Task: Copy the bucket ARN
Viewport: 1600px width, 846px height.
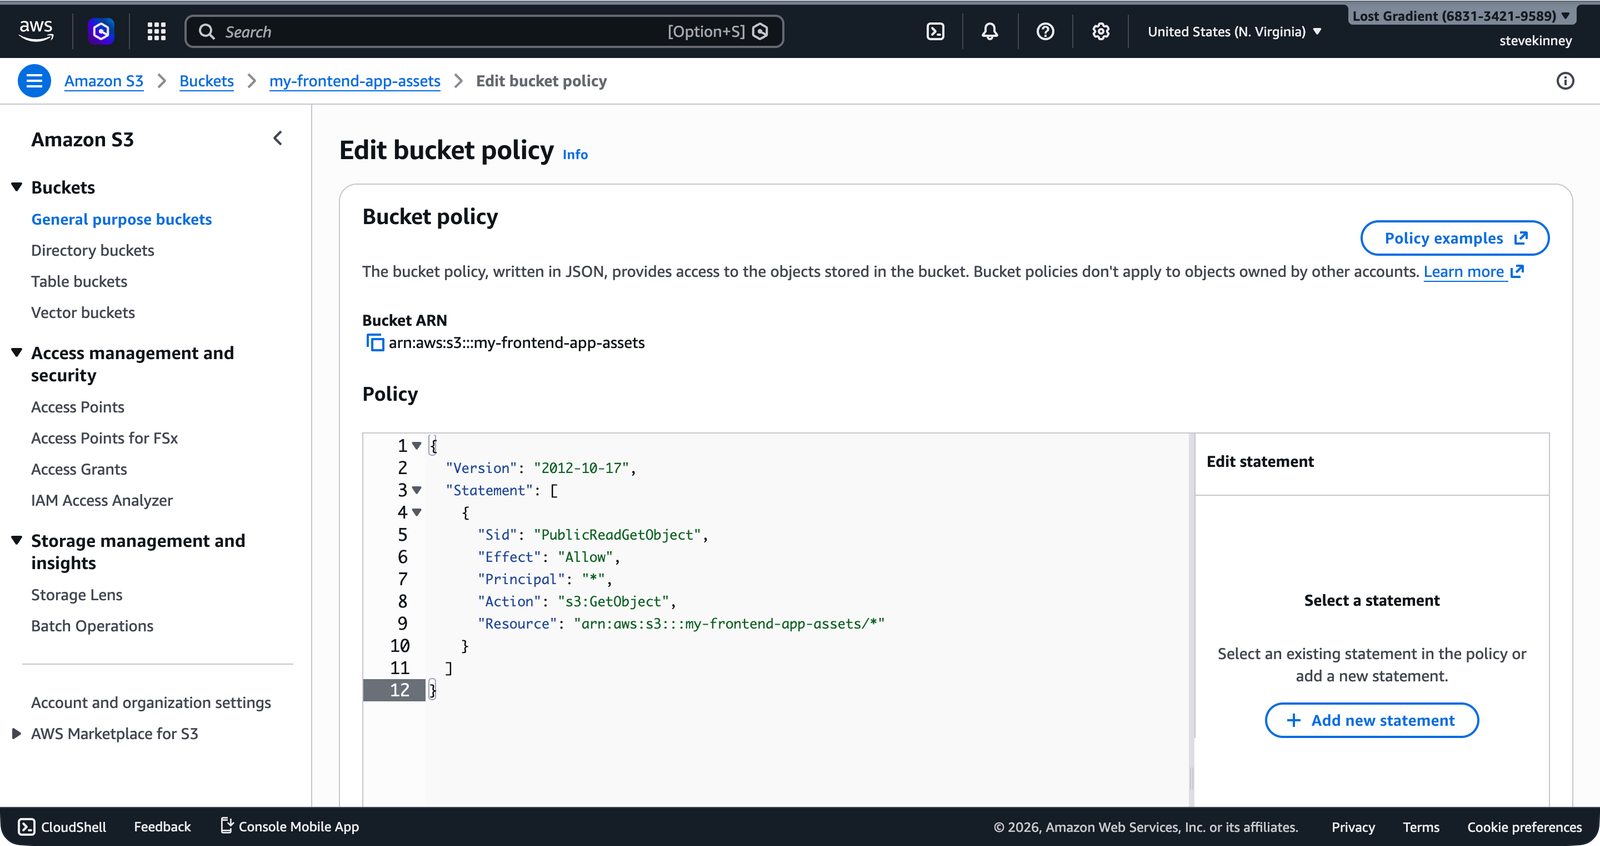Action: coord(375,343)
